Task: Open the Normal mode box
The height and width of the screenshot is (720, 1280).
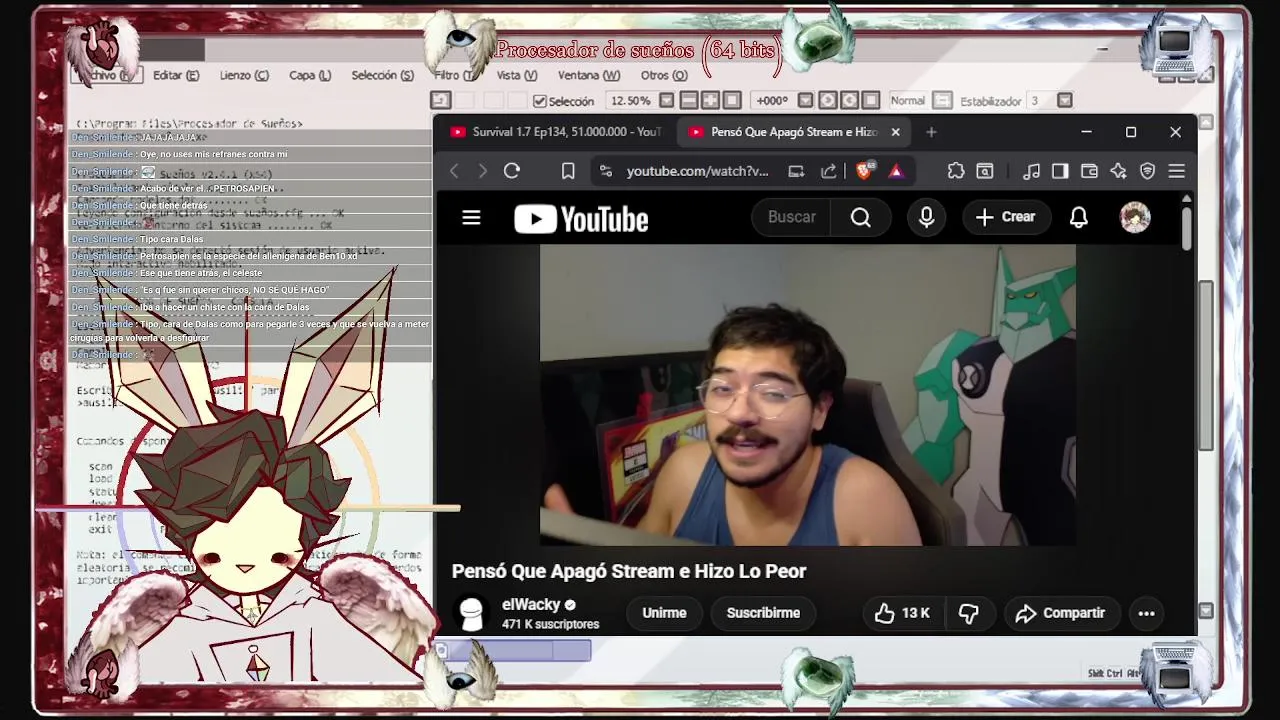Action: (x=907, y=100)
